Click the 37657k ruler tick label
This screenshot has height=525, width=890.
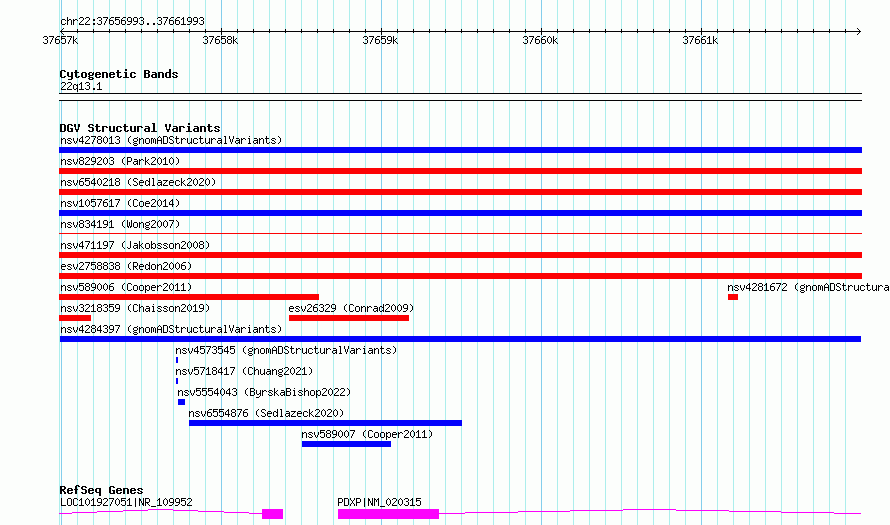coord(60,40)
